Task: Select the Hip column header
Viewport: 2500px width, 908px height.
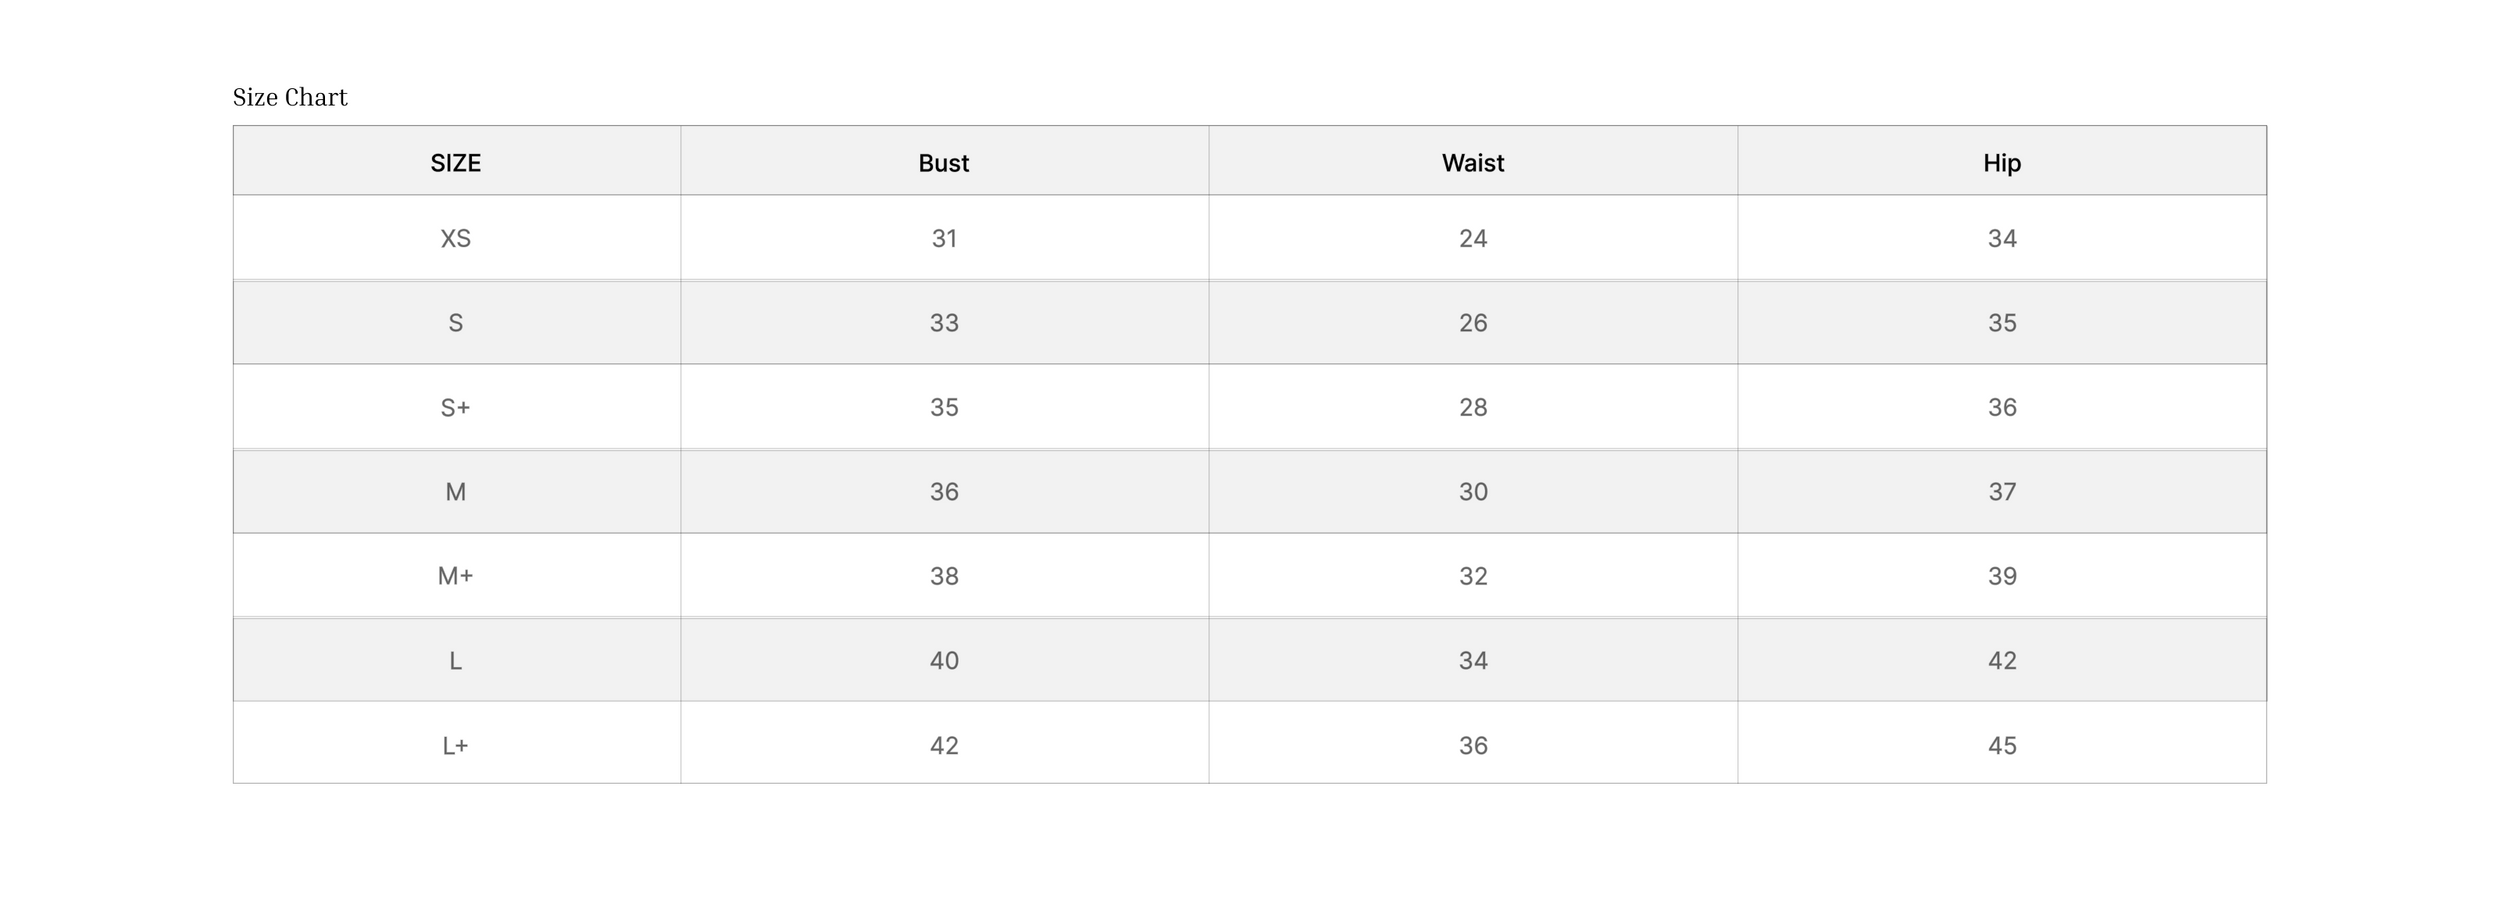Action: click(2002, 163)
